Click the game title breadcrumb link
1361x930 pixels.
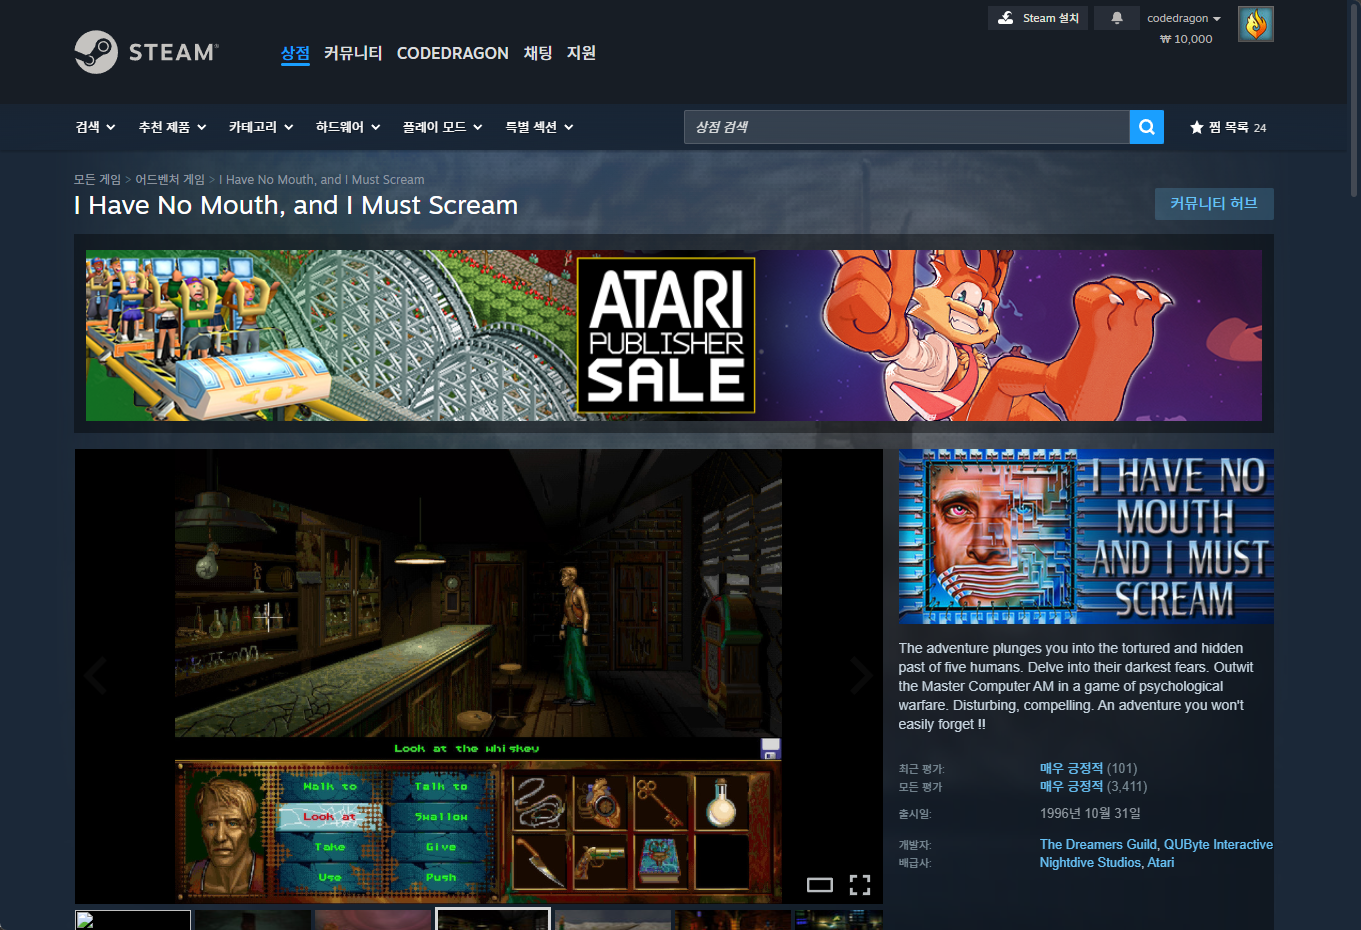tap(321, 180)
